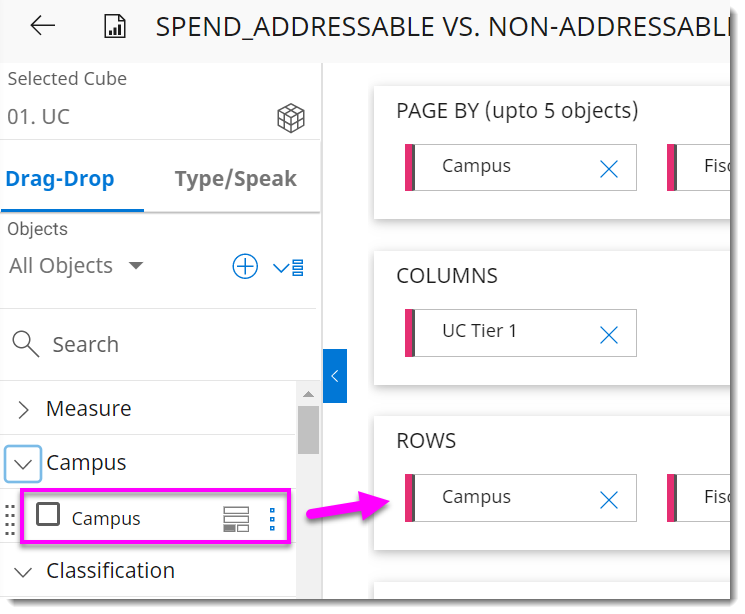Viewport: 745px width, 614px height.
Task: Remove Campus from Page By
Action: click(608, 169)
